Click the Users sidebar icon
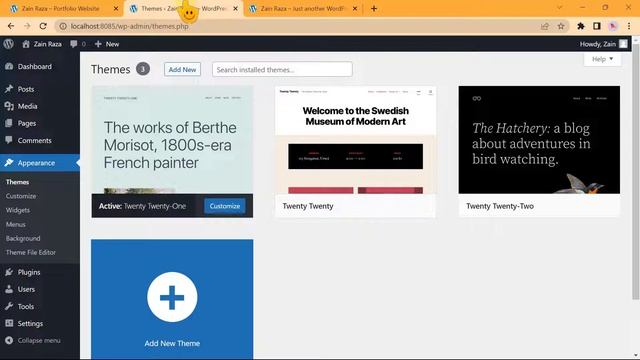Viewport: 640px width, 360px height. 9,289
